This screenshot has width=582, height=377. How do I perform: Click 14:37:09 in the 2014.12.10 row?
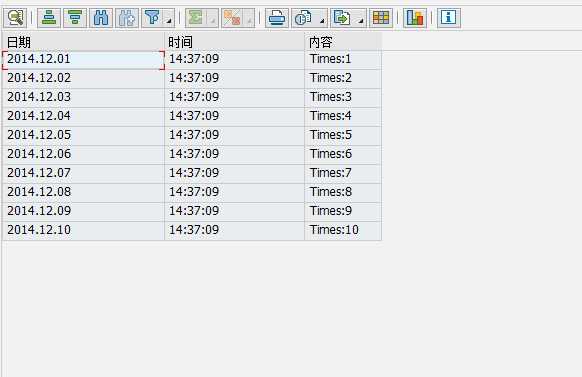pyautogui.click(x=235, y=230)
